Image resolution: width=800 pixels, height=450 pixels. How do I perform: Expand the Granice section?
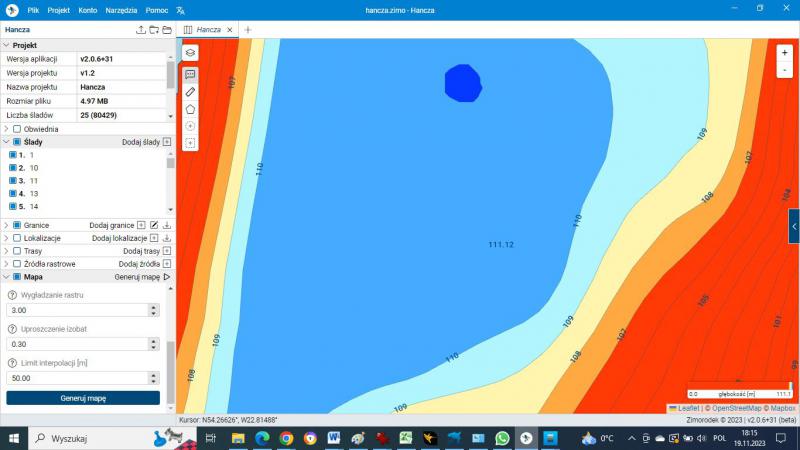(6, 225)
